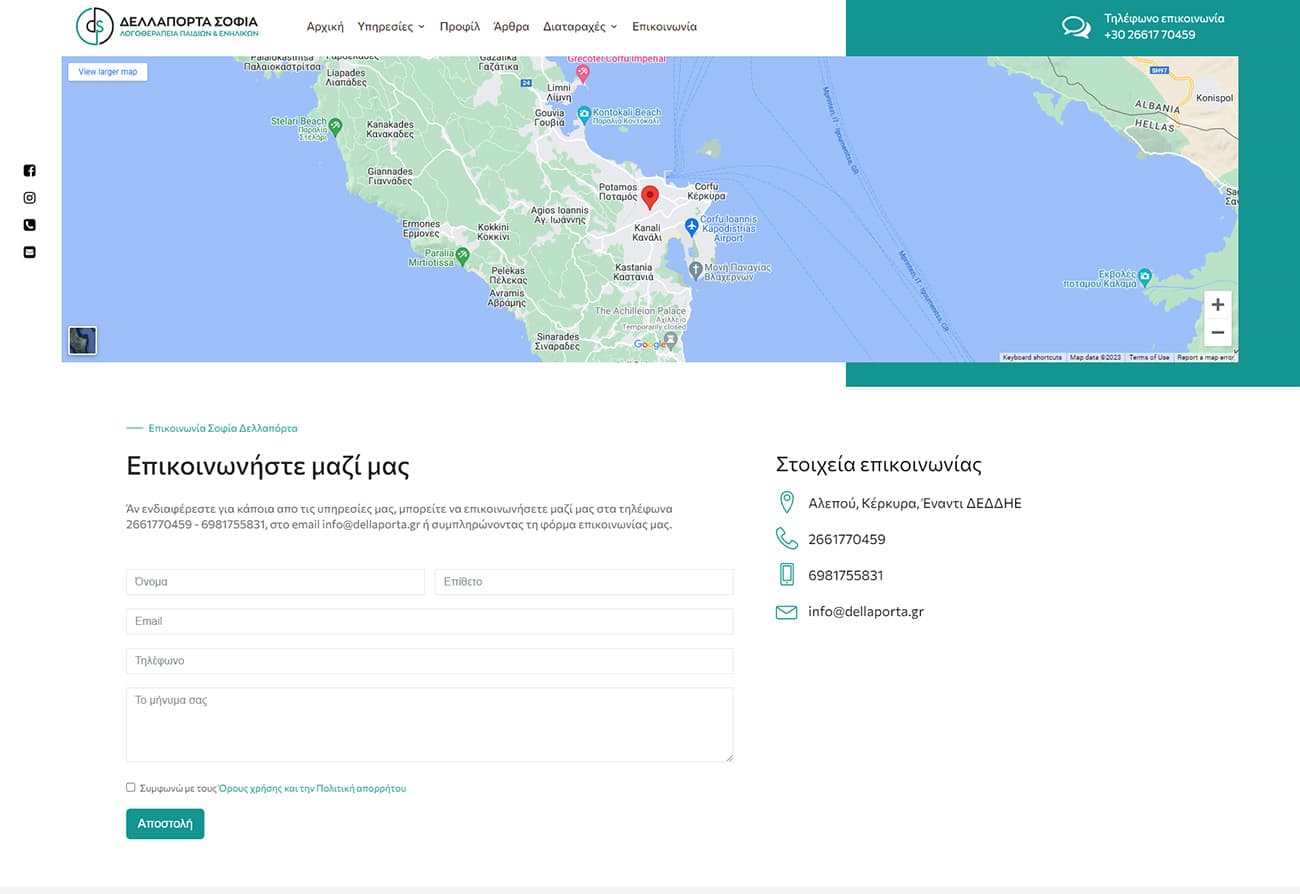The width and height of the screenshot is (1300, 894).
Task: Expand the Διαταραχές dropdown menu
Action: pyautogui.click(x=580, y=27)
